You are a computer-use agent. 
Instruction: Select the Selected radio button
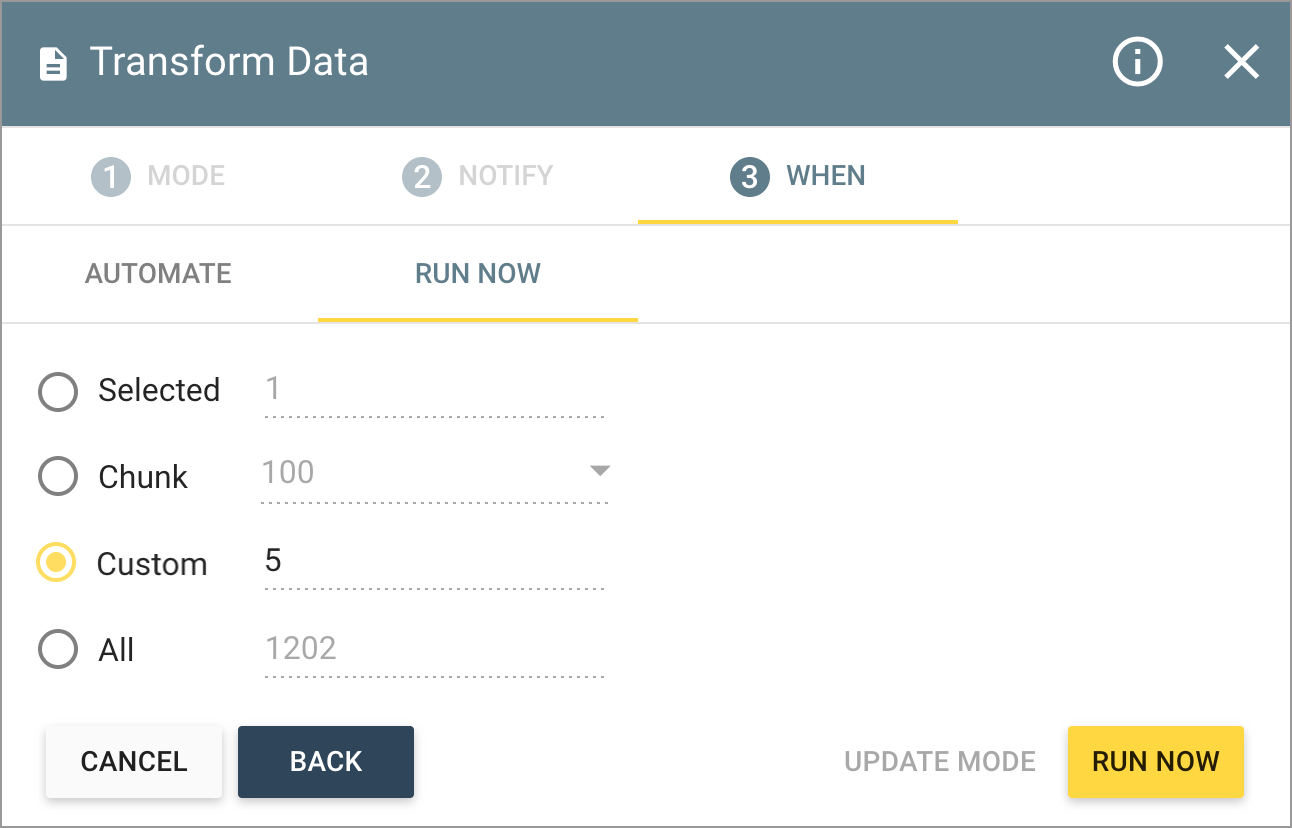pyautogui.click(x=57, y=391)
